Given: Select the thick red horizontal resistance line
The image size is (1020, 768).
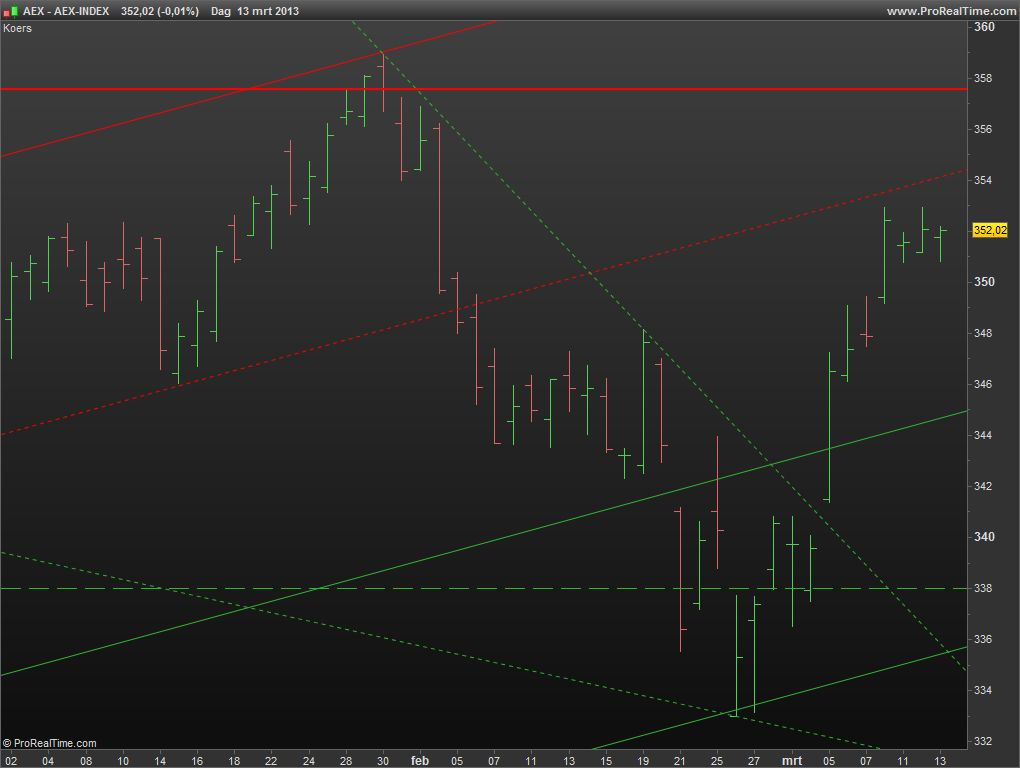Looking at the screenshot, I should [x=600, y=89].
